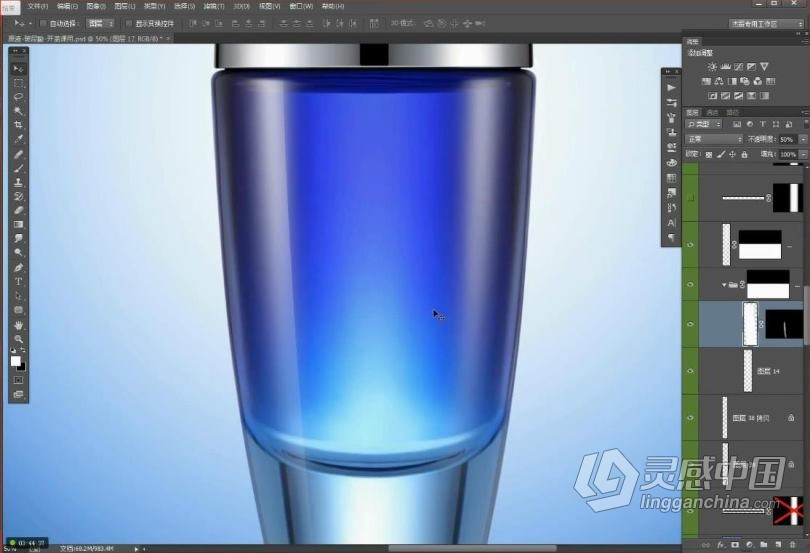Select the Clone Stamp tool
The width and height of the screenshot is (810, 553).
point(18,182)
